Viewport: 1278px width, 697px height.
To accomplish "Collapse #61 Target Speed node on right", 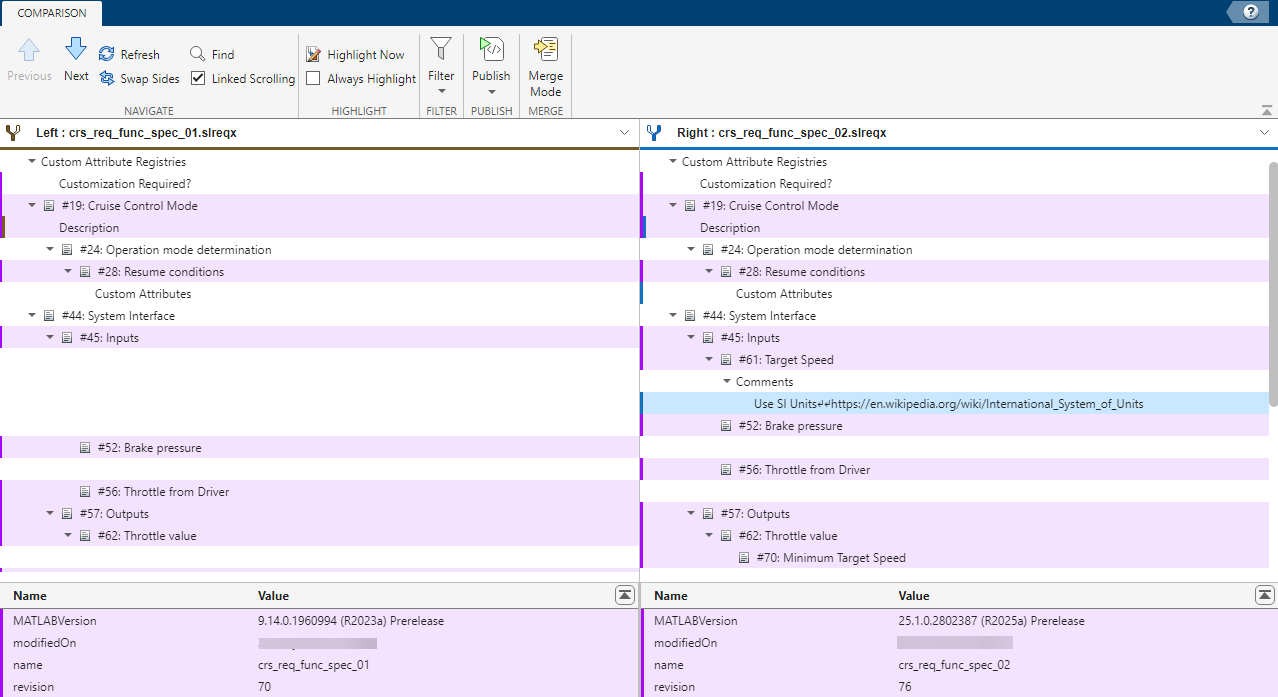I will point(710,360).
